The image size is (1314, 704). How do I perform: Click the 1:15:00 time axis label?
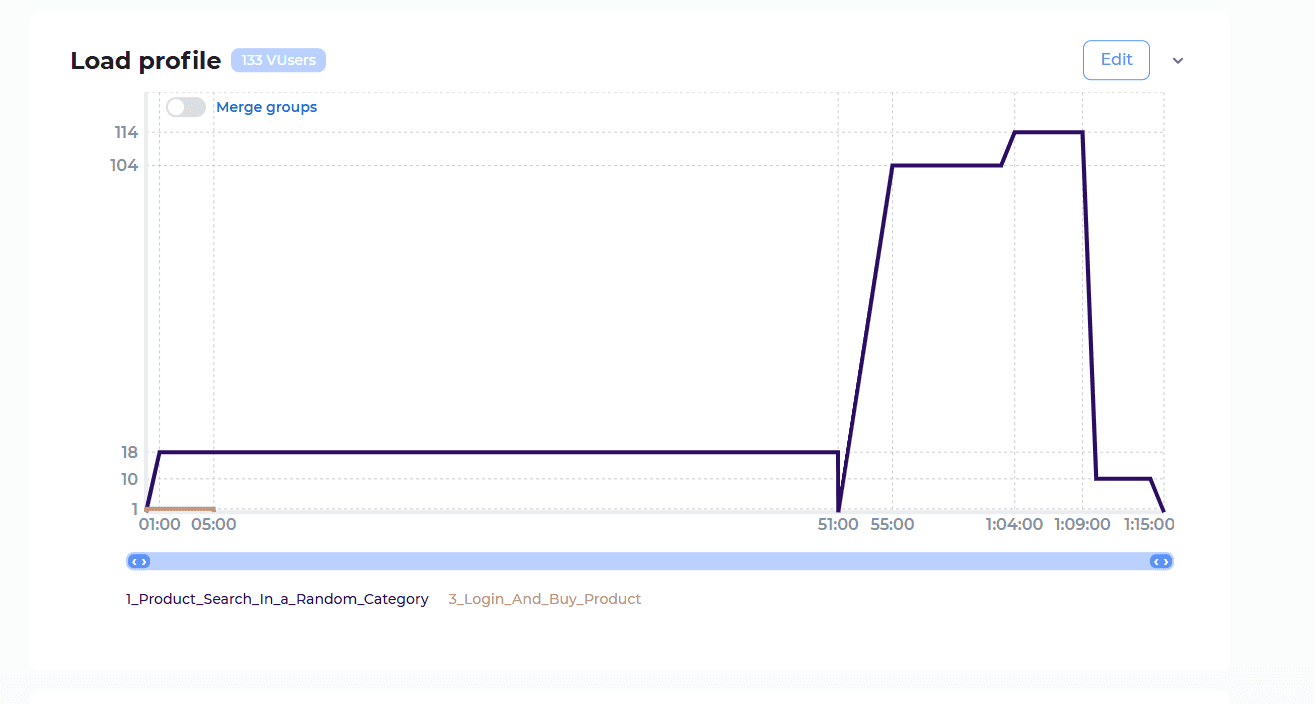tap(1148, 524)
